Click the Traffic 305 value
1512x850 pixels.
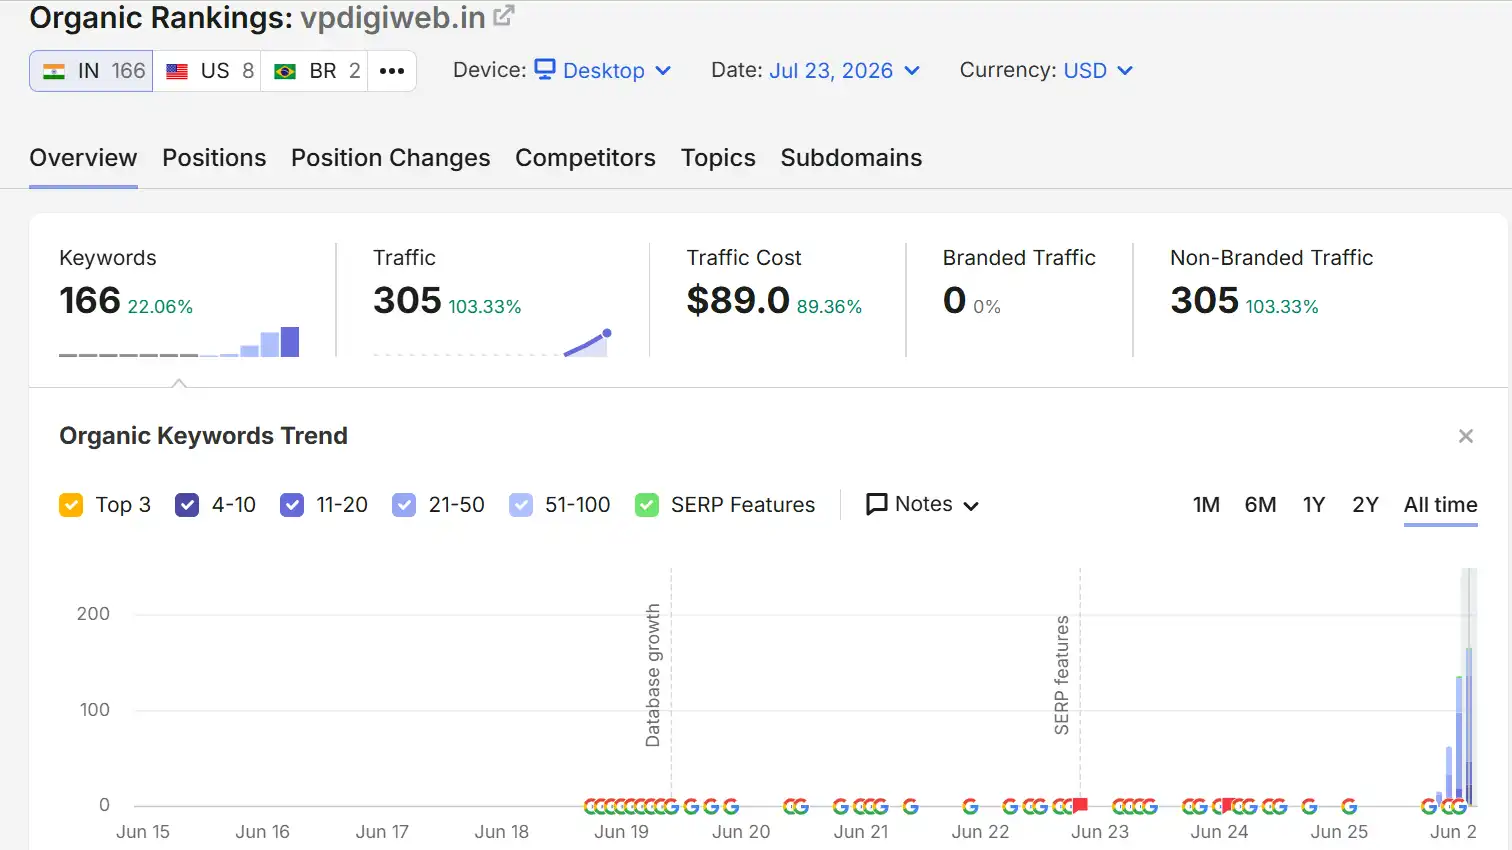tap(407, 300)
